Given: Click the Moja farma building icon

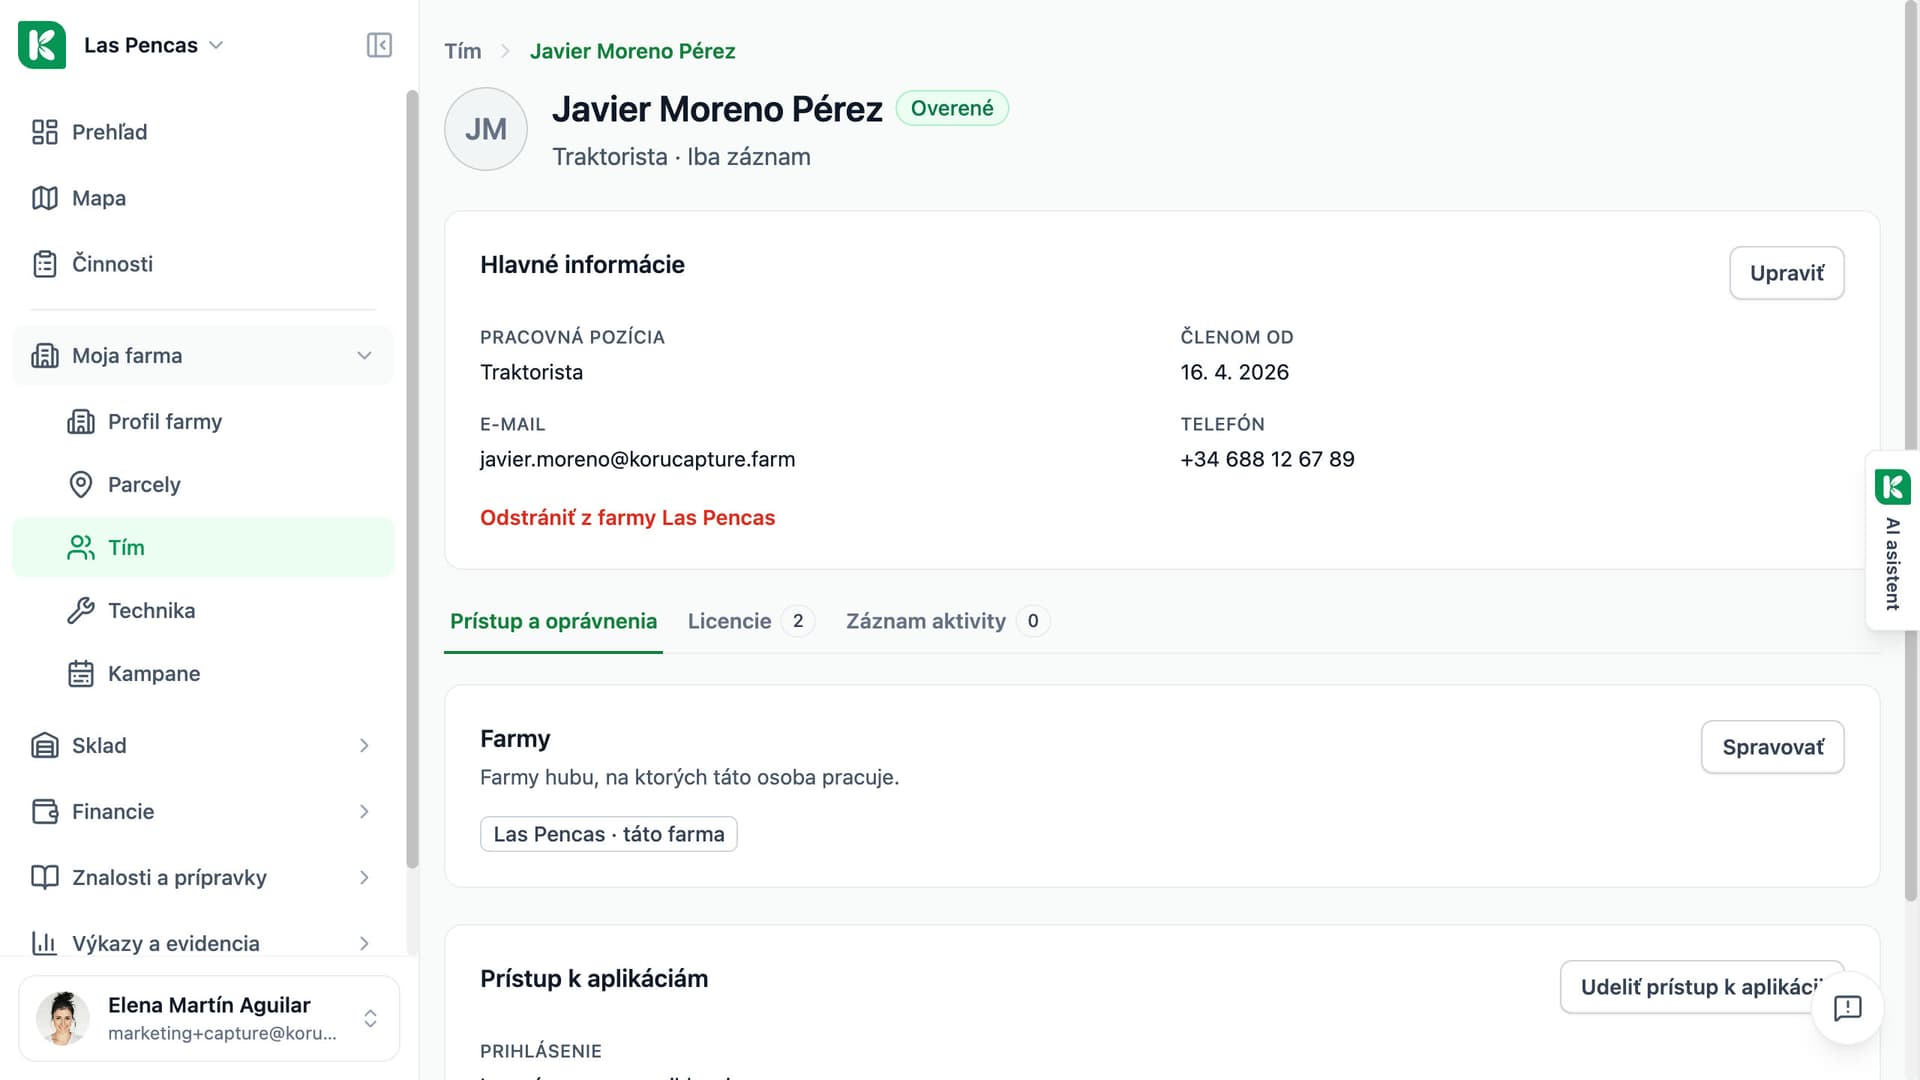Looking at the screenshot, I should point(45,356).
